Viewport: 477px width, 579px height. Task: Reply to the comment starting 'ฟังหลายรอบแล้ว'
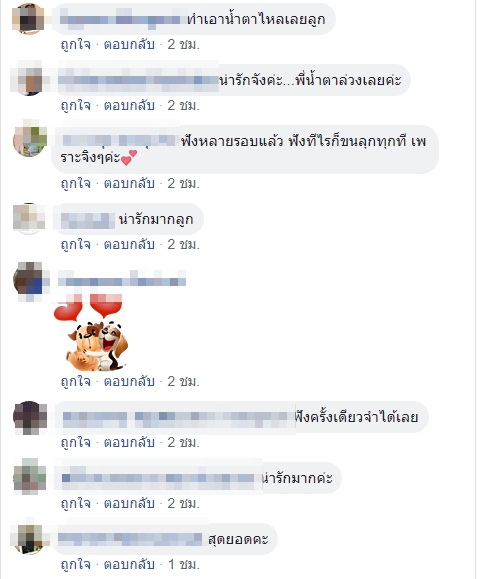click(129, 184)
